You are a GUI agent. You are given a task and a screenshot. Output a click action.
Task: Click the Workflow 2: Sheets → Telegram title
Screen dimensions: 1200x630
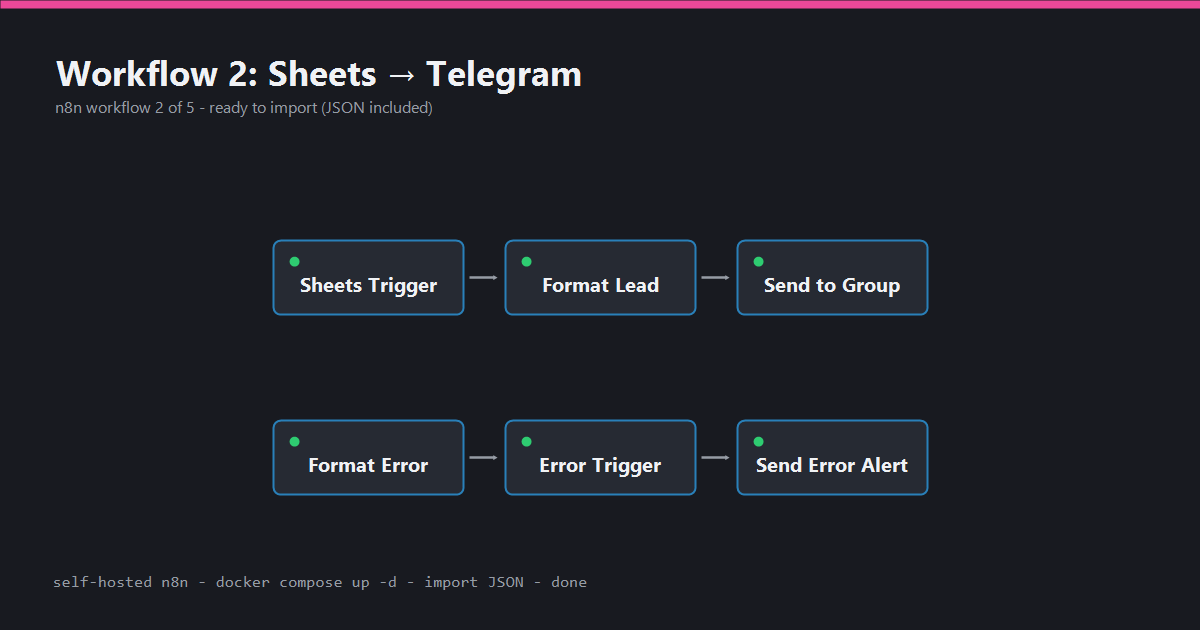coord(319,74)
